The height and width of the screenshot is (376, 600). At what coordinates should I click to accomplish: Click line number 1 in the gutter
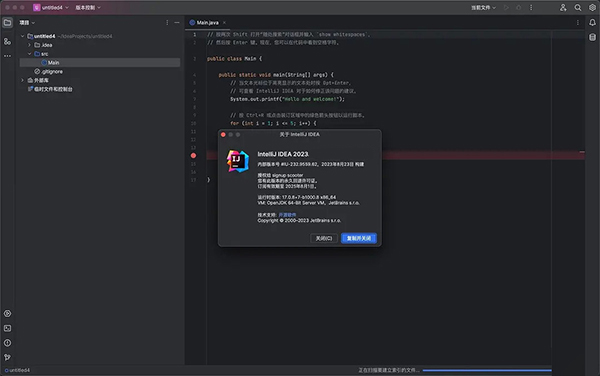coord(194,34)
